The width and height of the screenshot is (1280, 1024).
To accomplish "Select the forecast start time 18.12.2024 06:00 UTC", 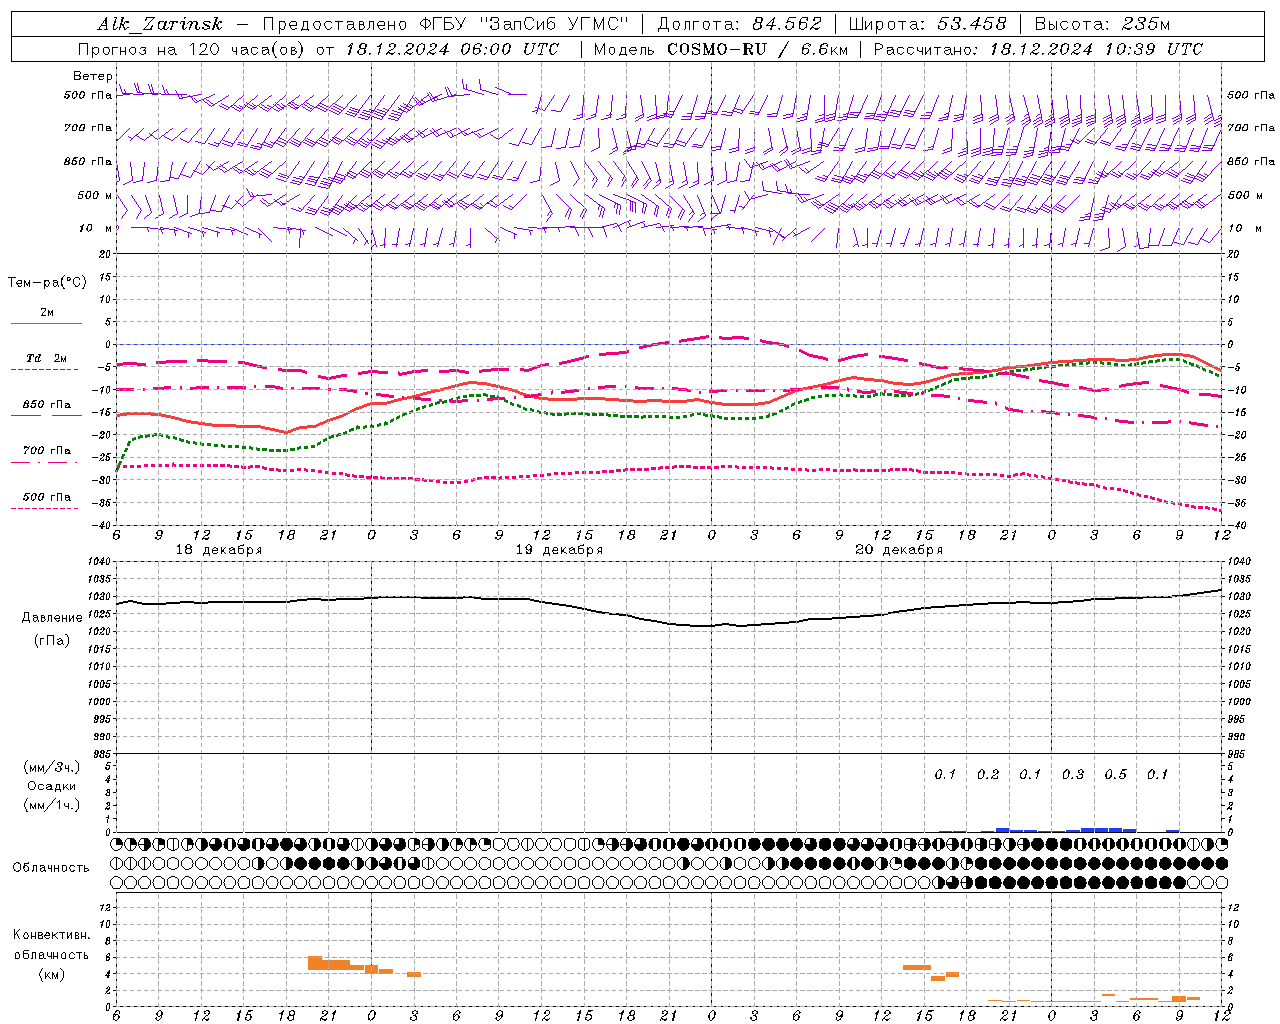I will pyautogui.click(x=452, y=49).
